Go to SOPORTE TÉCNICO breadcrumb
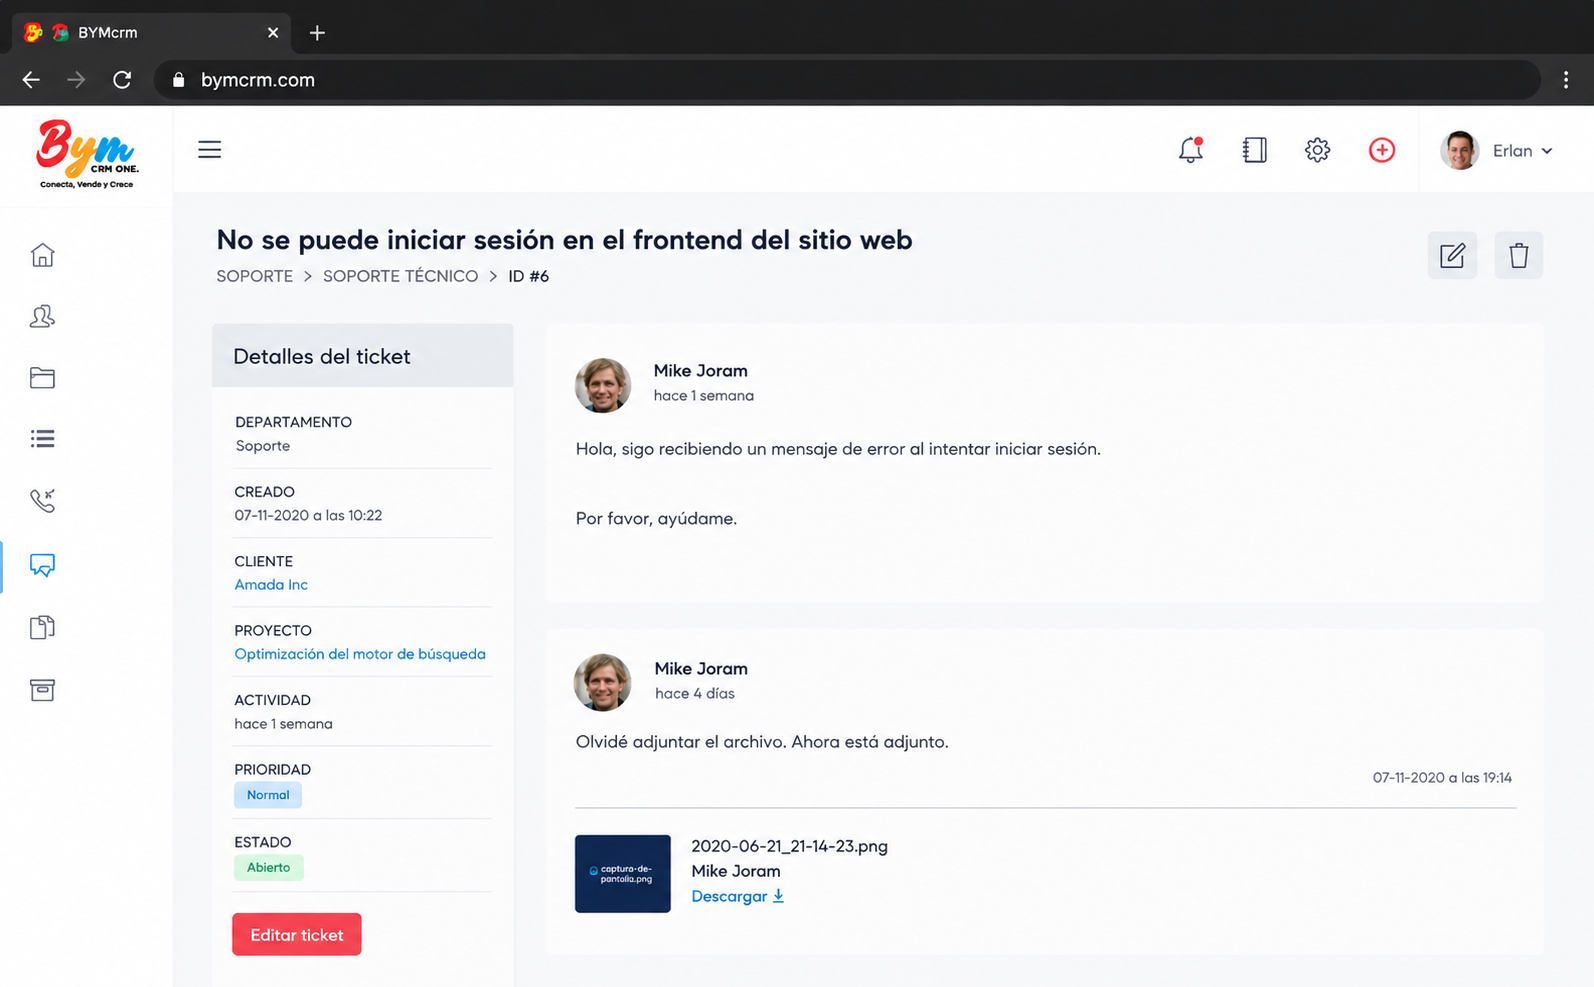The height and width of the screenshot is (987, 1594). click(x=400, y=276)
